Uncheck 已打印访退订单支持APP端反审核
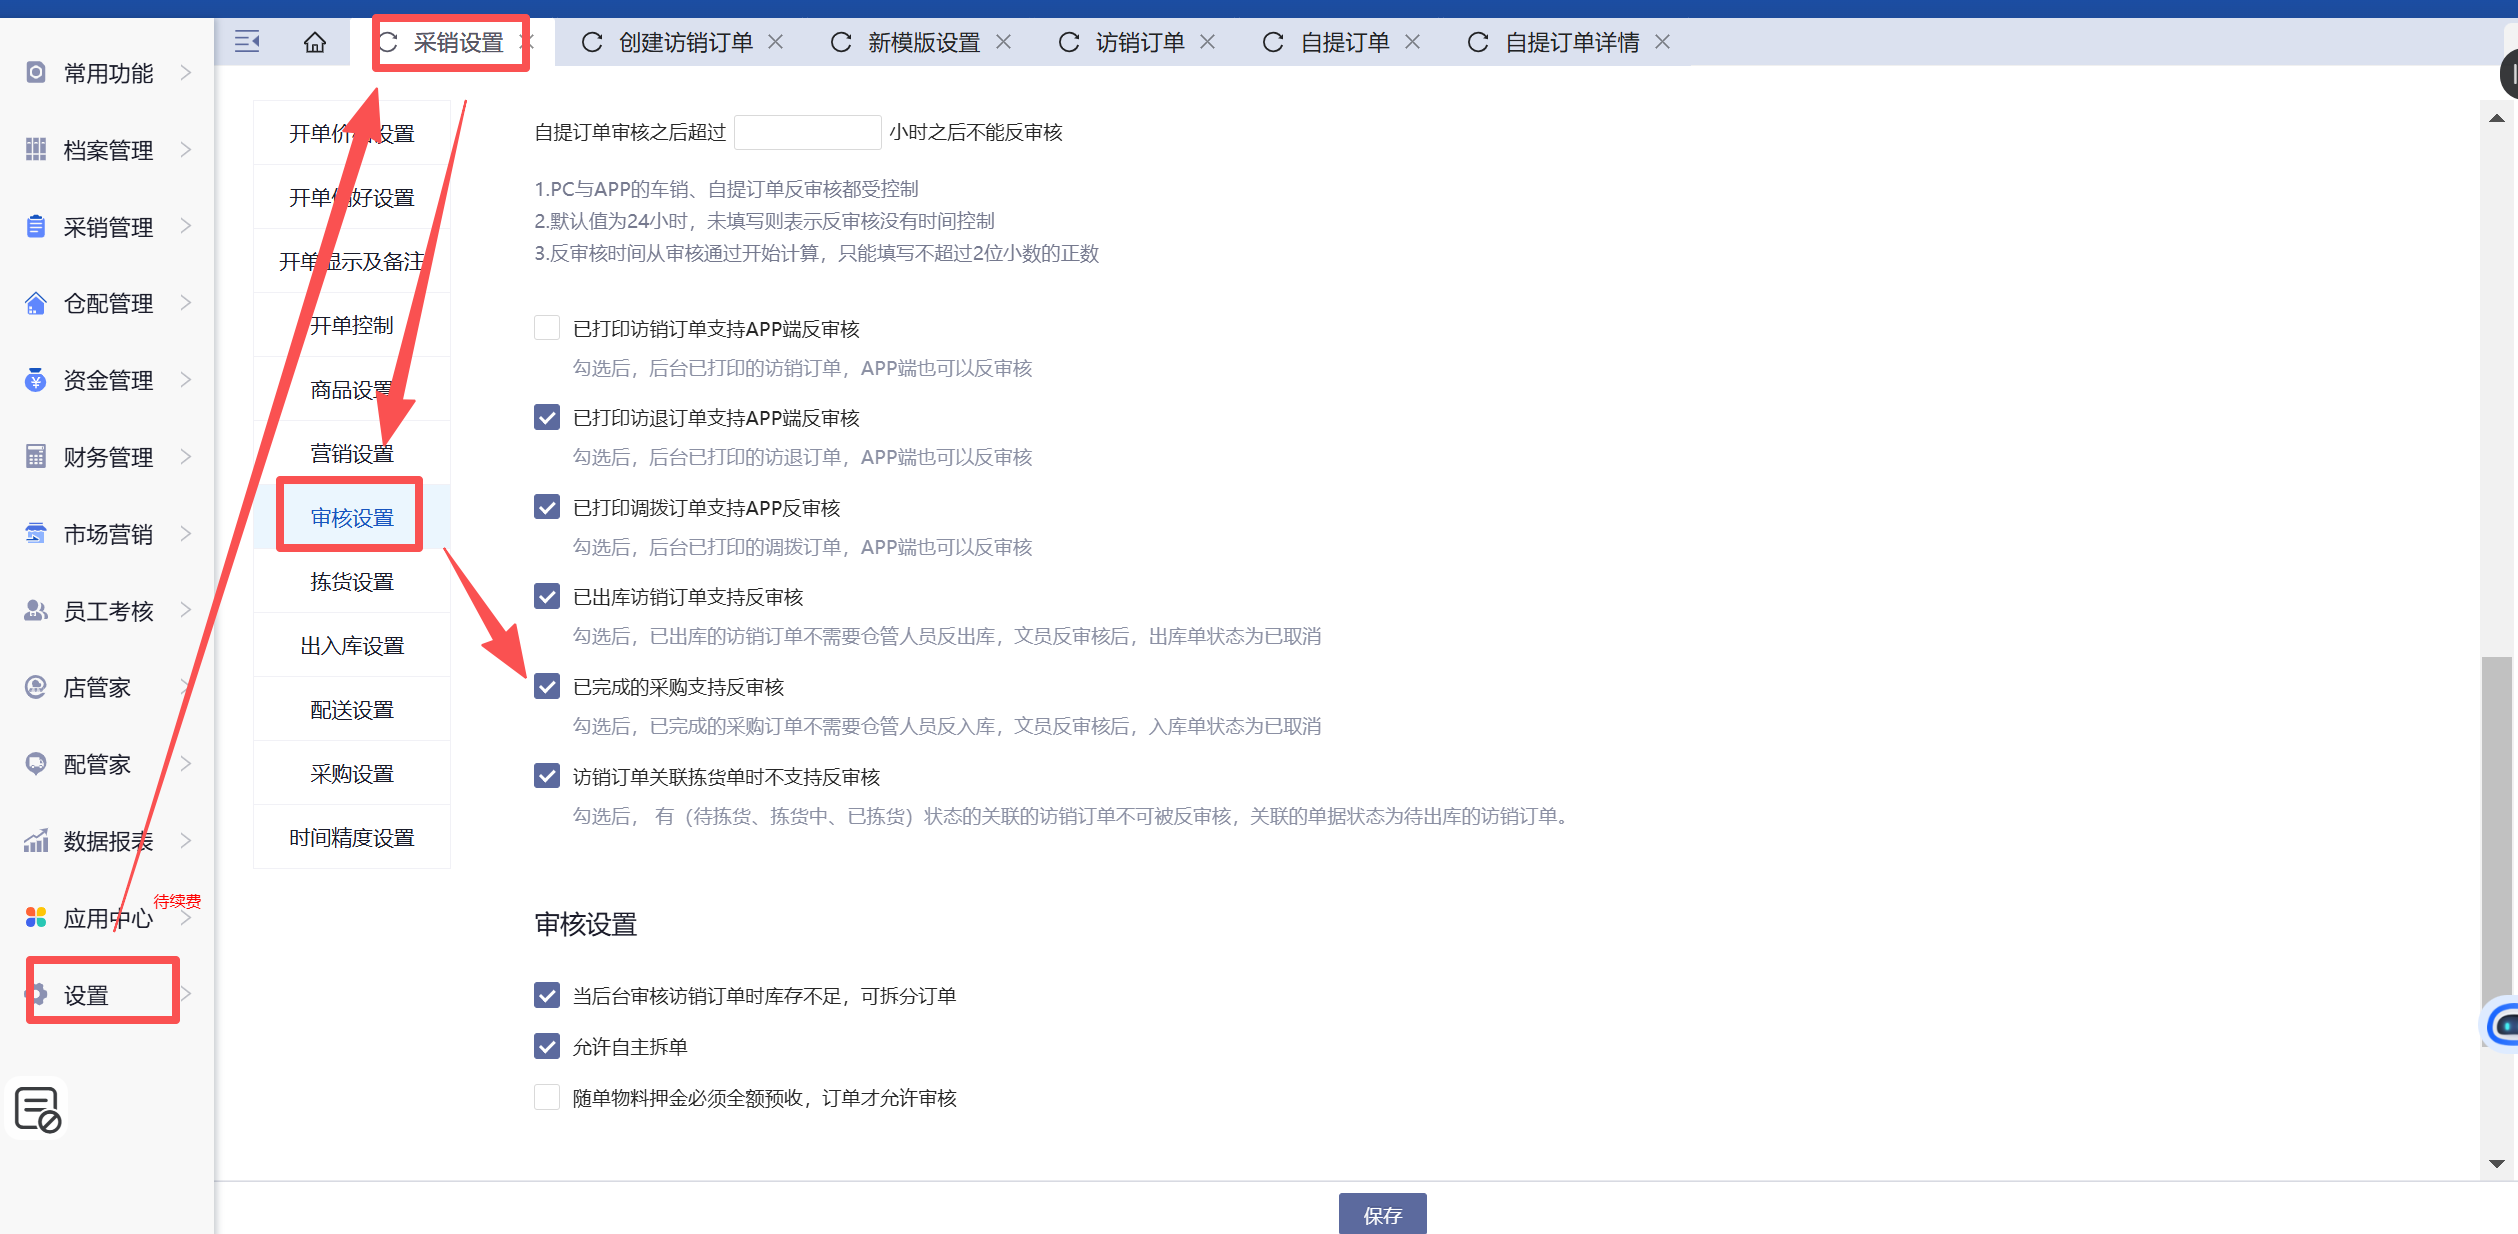The width and height of the screenshot is (2518, 1234). pyautogui.click(x=547, y=417)
